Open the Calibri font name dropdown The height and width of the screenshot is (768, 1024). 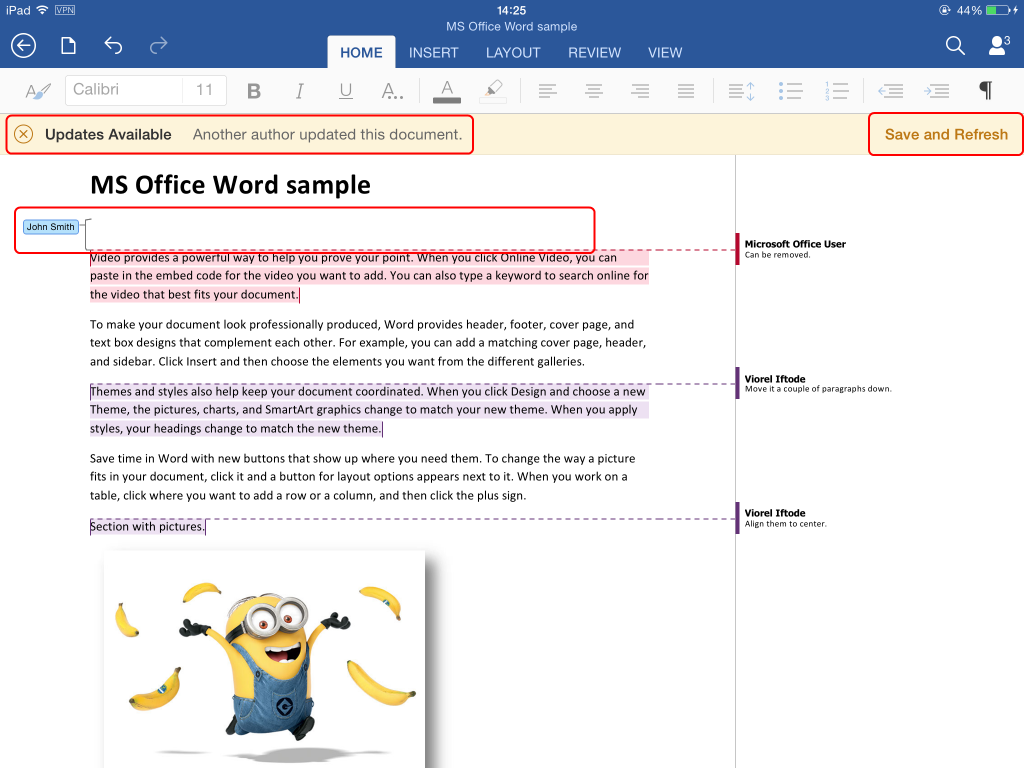124,90
